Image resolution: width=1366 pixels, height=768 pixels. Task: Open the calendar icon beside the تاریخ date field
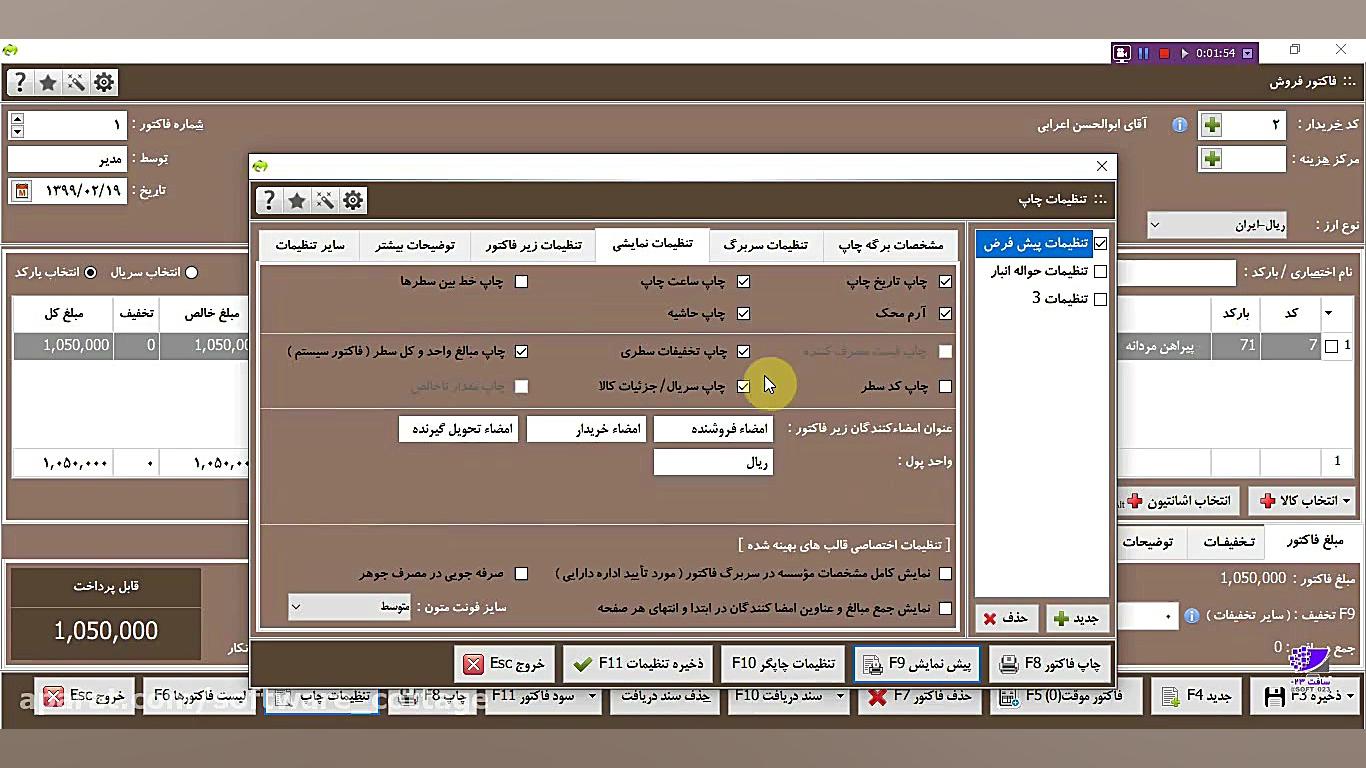22,191
